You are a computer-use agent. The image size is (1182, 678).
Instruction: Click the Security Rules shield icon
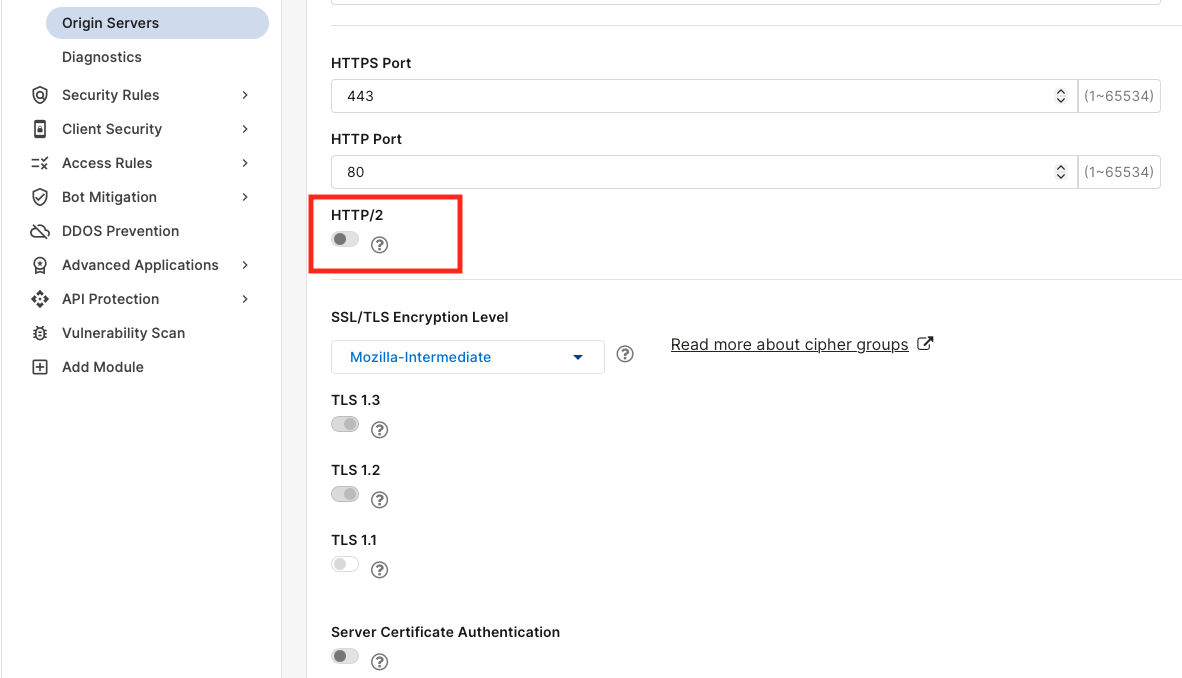(x=40, y=95)
